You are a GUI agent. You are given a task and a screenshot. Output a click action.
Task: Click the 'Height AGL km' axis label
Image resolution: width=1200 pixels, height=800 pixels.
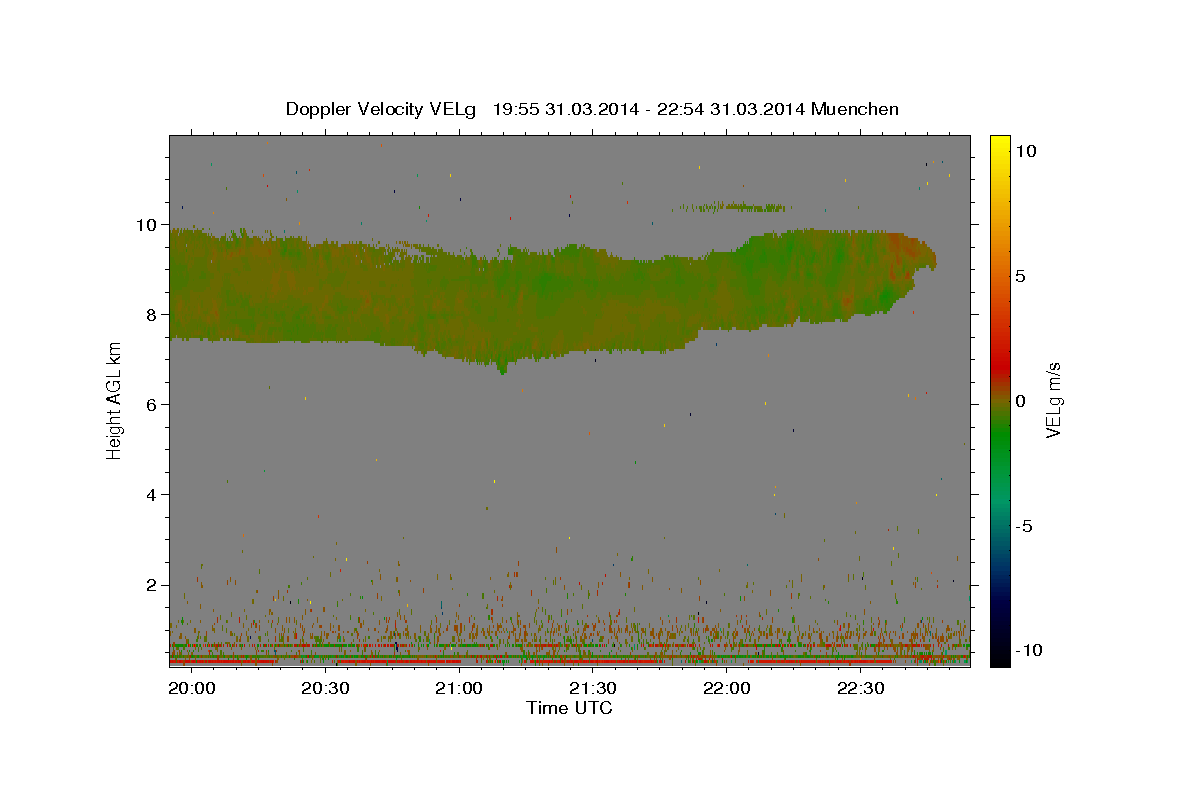click(x=114, y=400)
